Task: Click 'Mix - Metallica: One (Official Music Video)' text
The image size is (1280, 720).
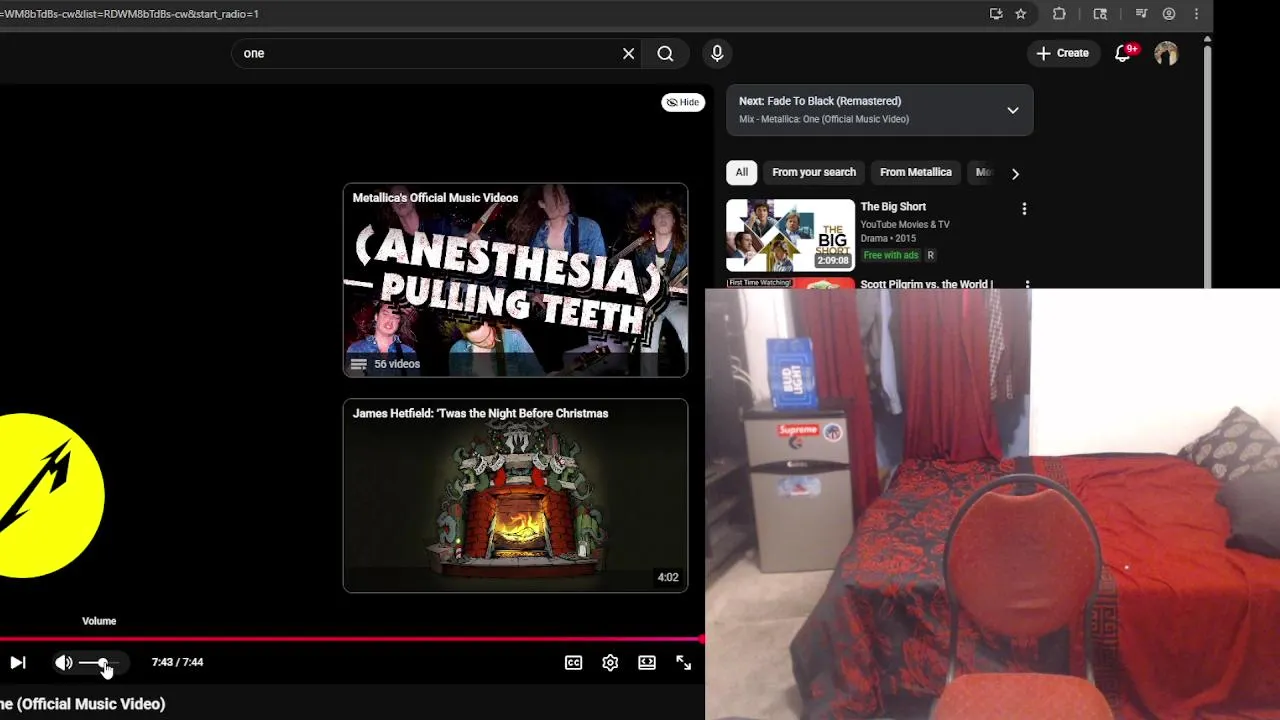Action: [x=824, y=119]
